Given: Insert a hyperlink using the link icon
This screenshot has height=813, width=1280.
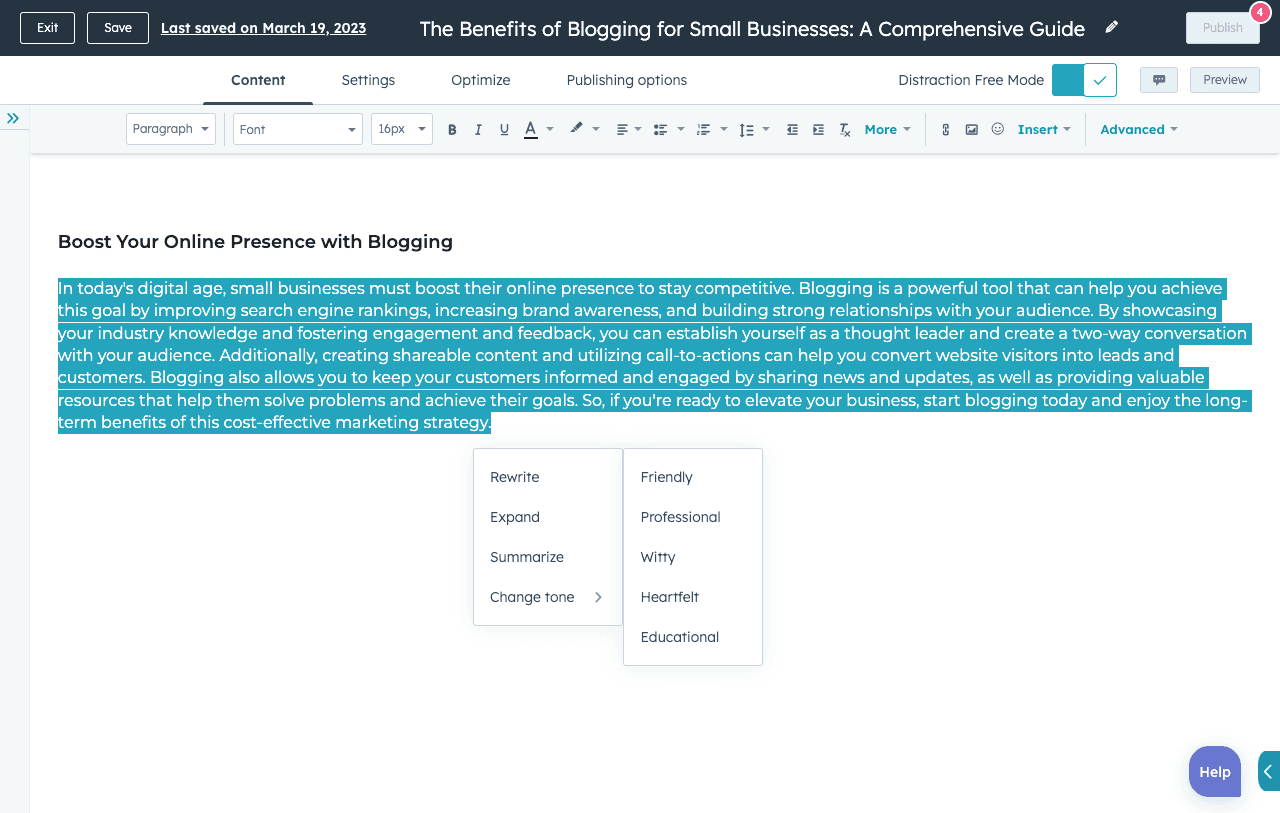Looking at the screenshot, I should [945, 129].
